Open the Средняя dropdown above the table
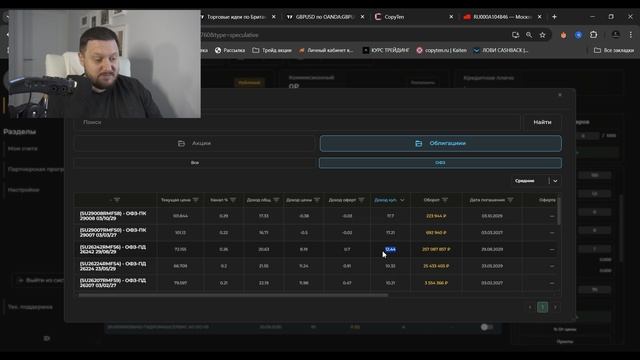Image resolution: width=640 pixels, height=360 pixels. 536,180
